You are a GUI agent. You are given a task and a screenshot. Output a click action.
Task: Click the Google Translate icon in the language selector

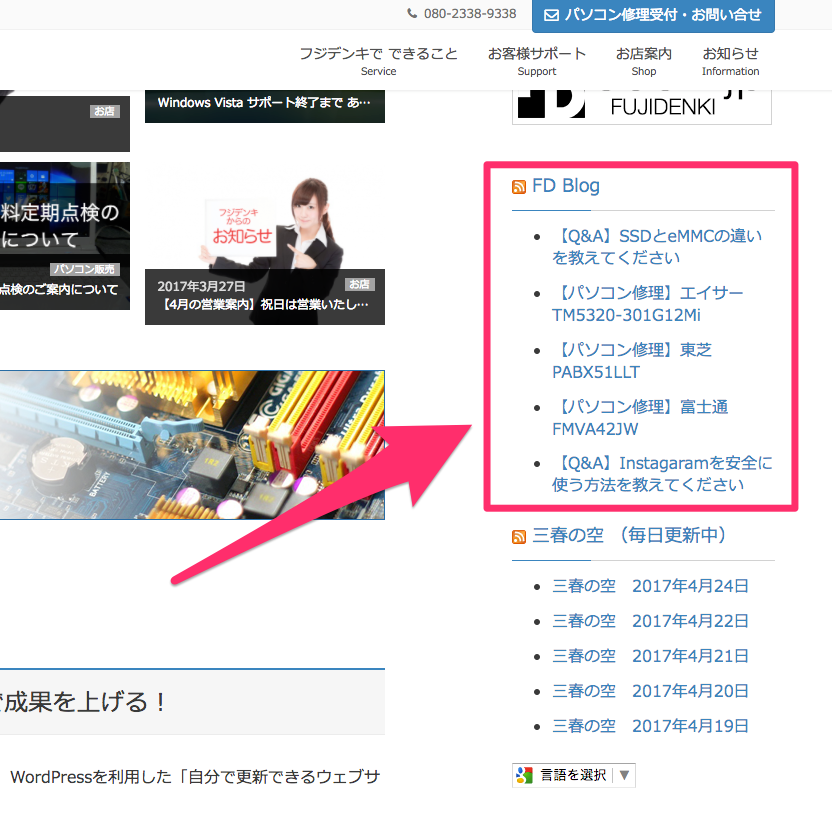(x=521, y=774)
